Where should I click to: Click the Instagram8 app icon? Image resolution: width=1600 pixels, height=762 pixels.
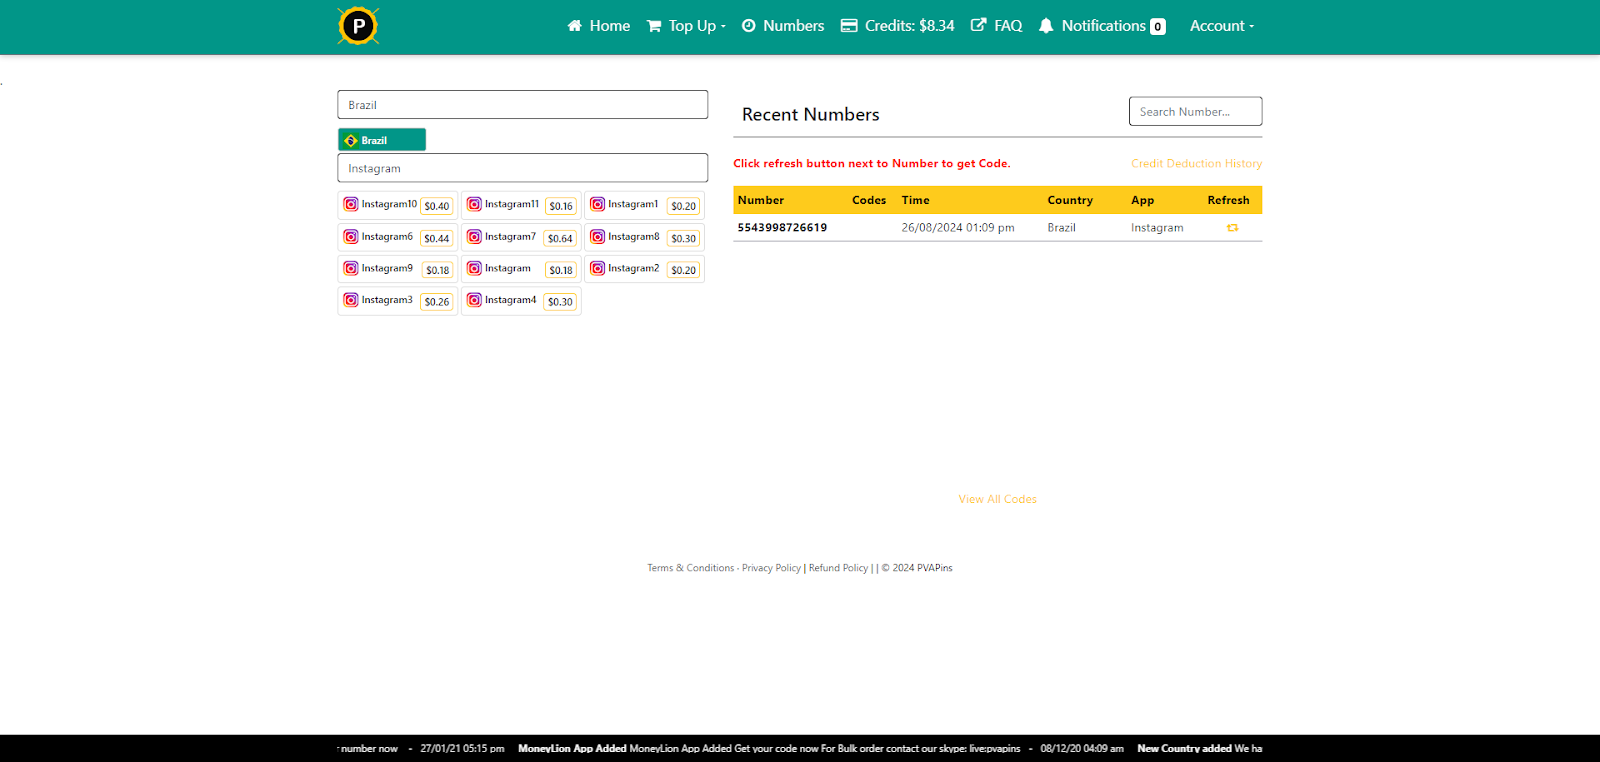click(x=597, y=237)
